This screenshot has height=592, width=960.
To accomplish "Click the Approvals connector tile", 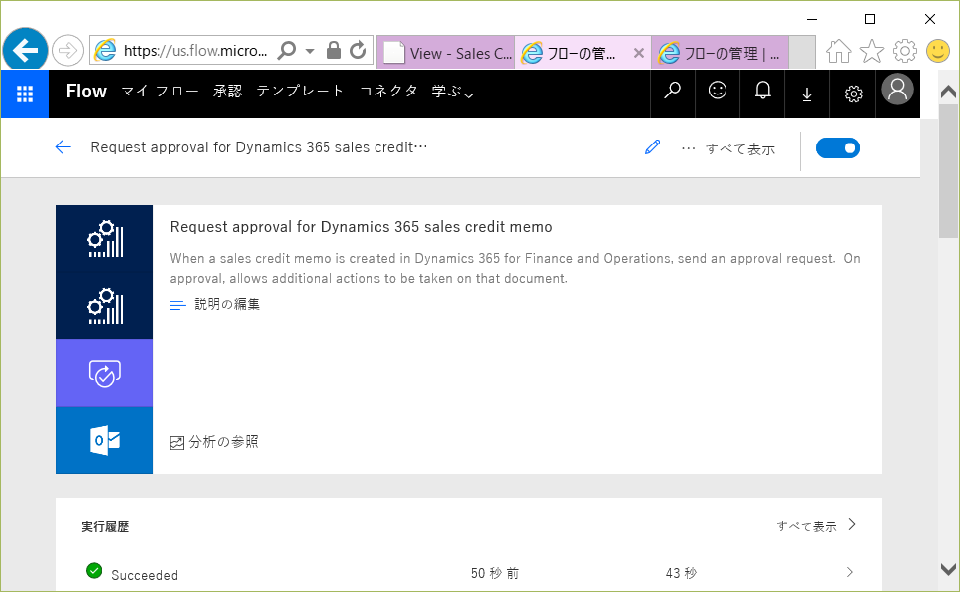I will [x=105, y=373].
